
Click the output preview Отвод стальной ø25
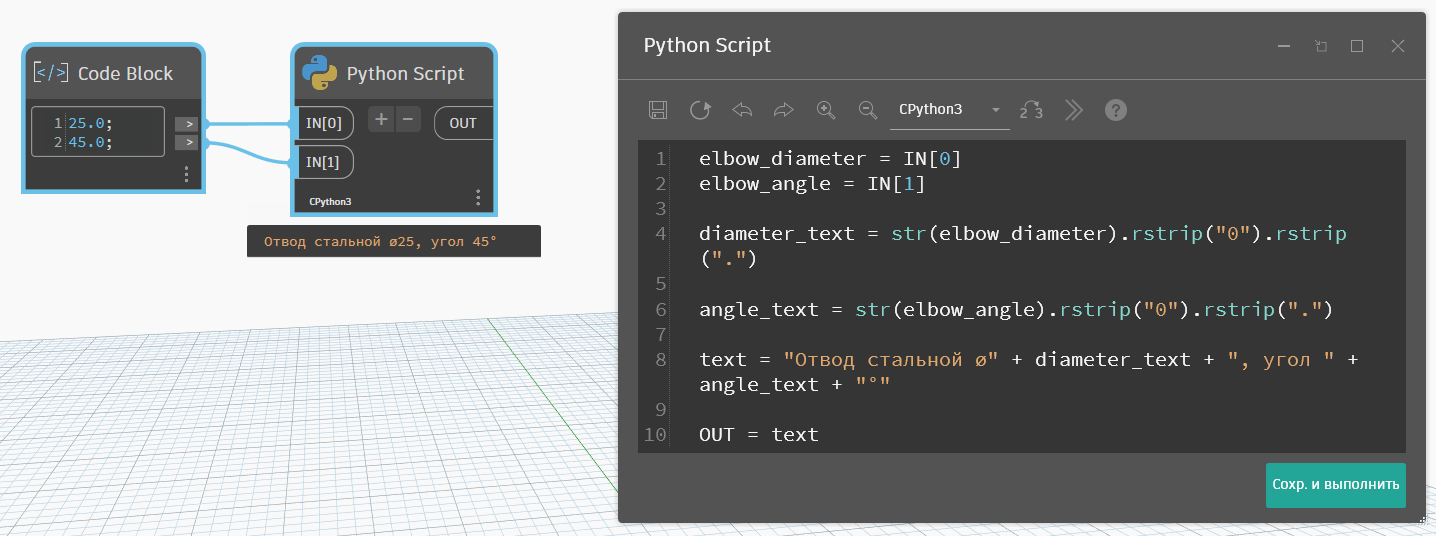point(394,241)
